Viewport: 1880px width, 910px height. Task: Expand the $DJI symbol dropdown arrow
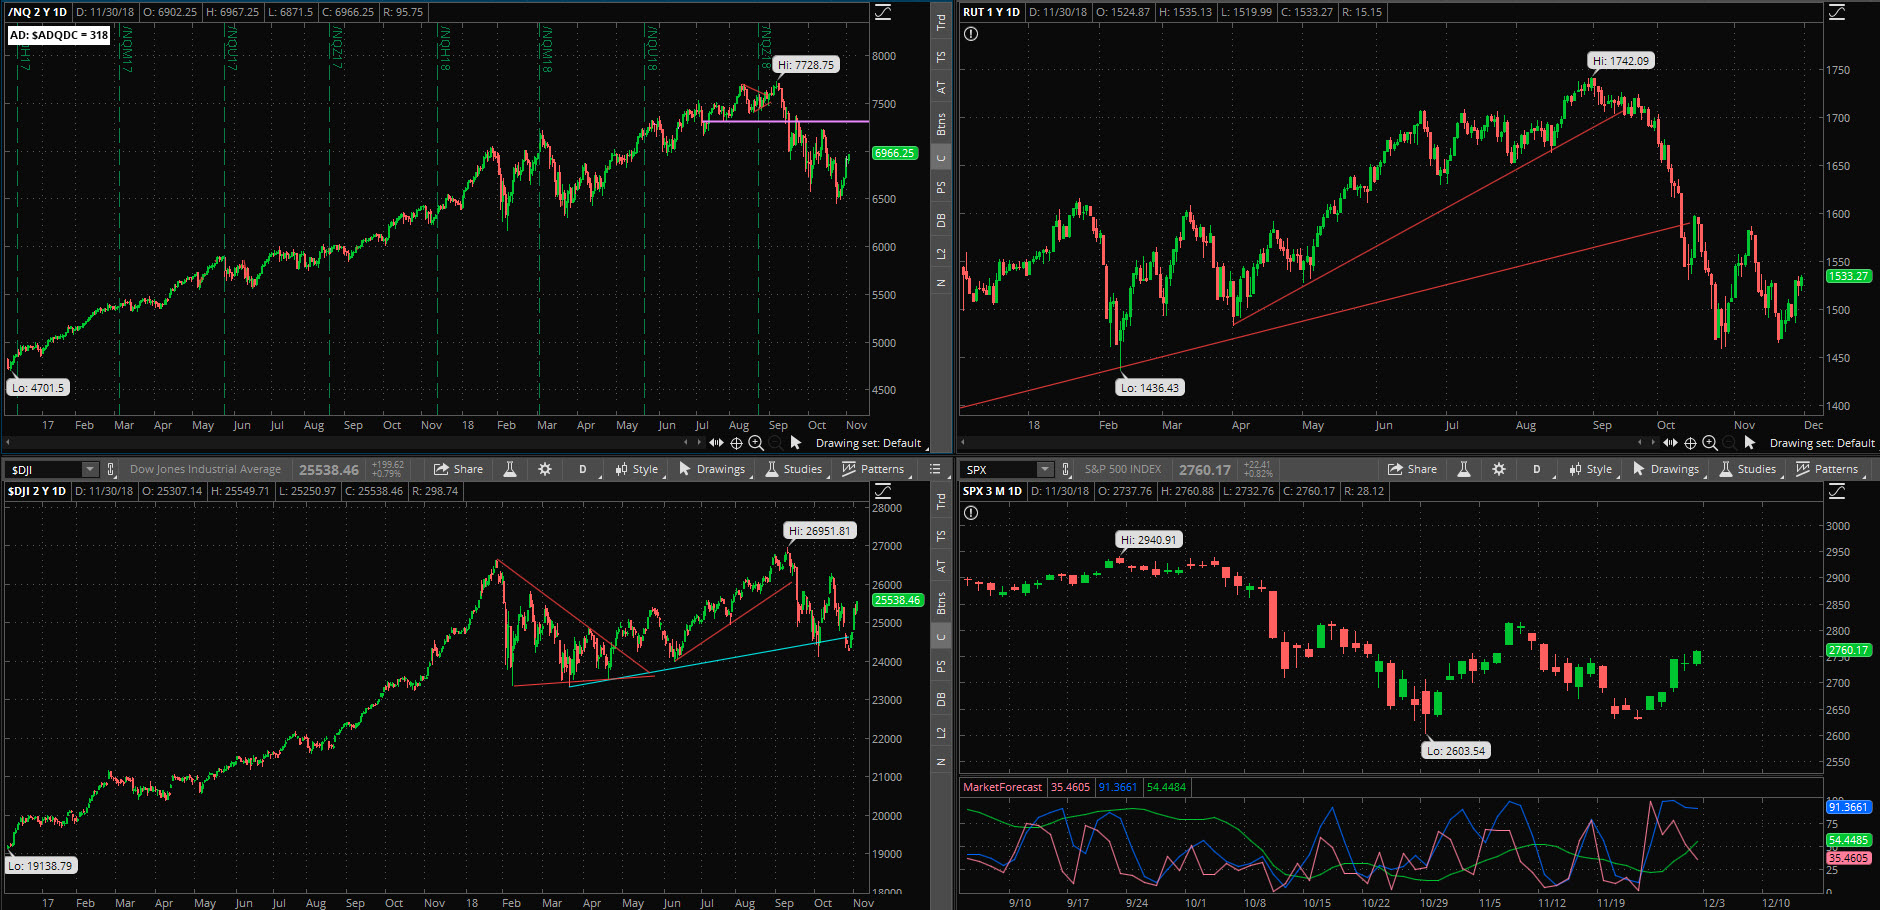90,469
